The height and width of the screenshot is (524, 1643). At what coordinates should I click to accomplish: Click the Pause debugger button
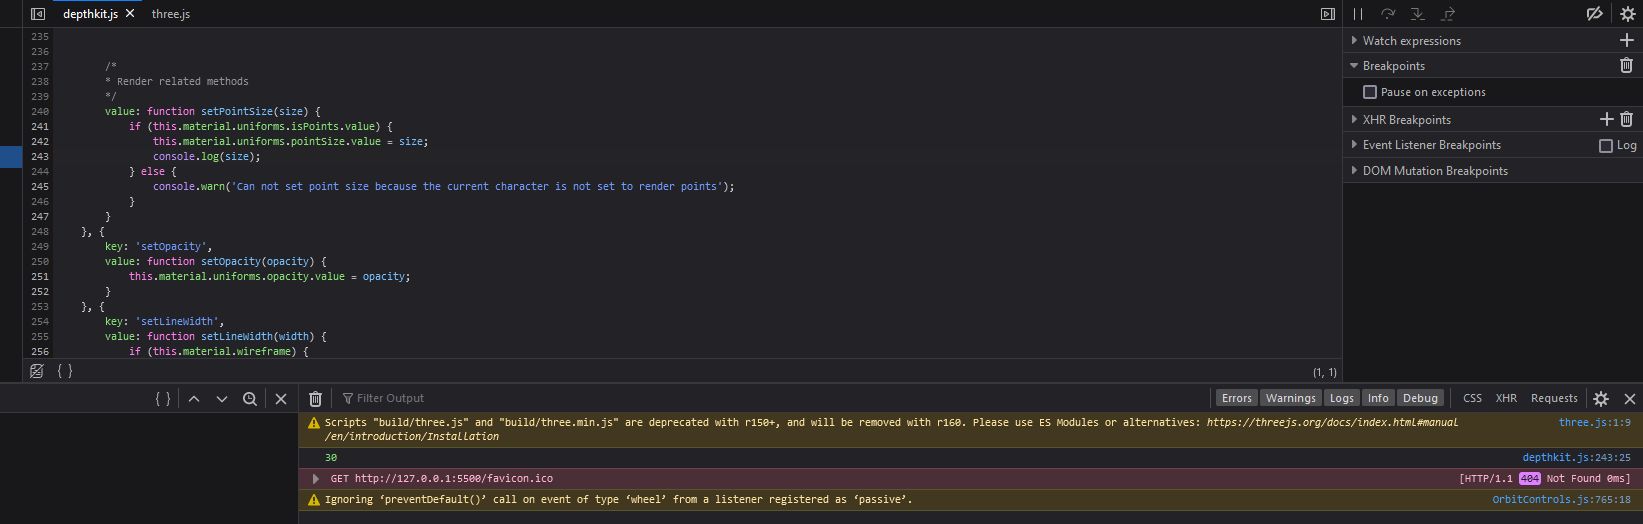point(1358,14)
